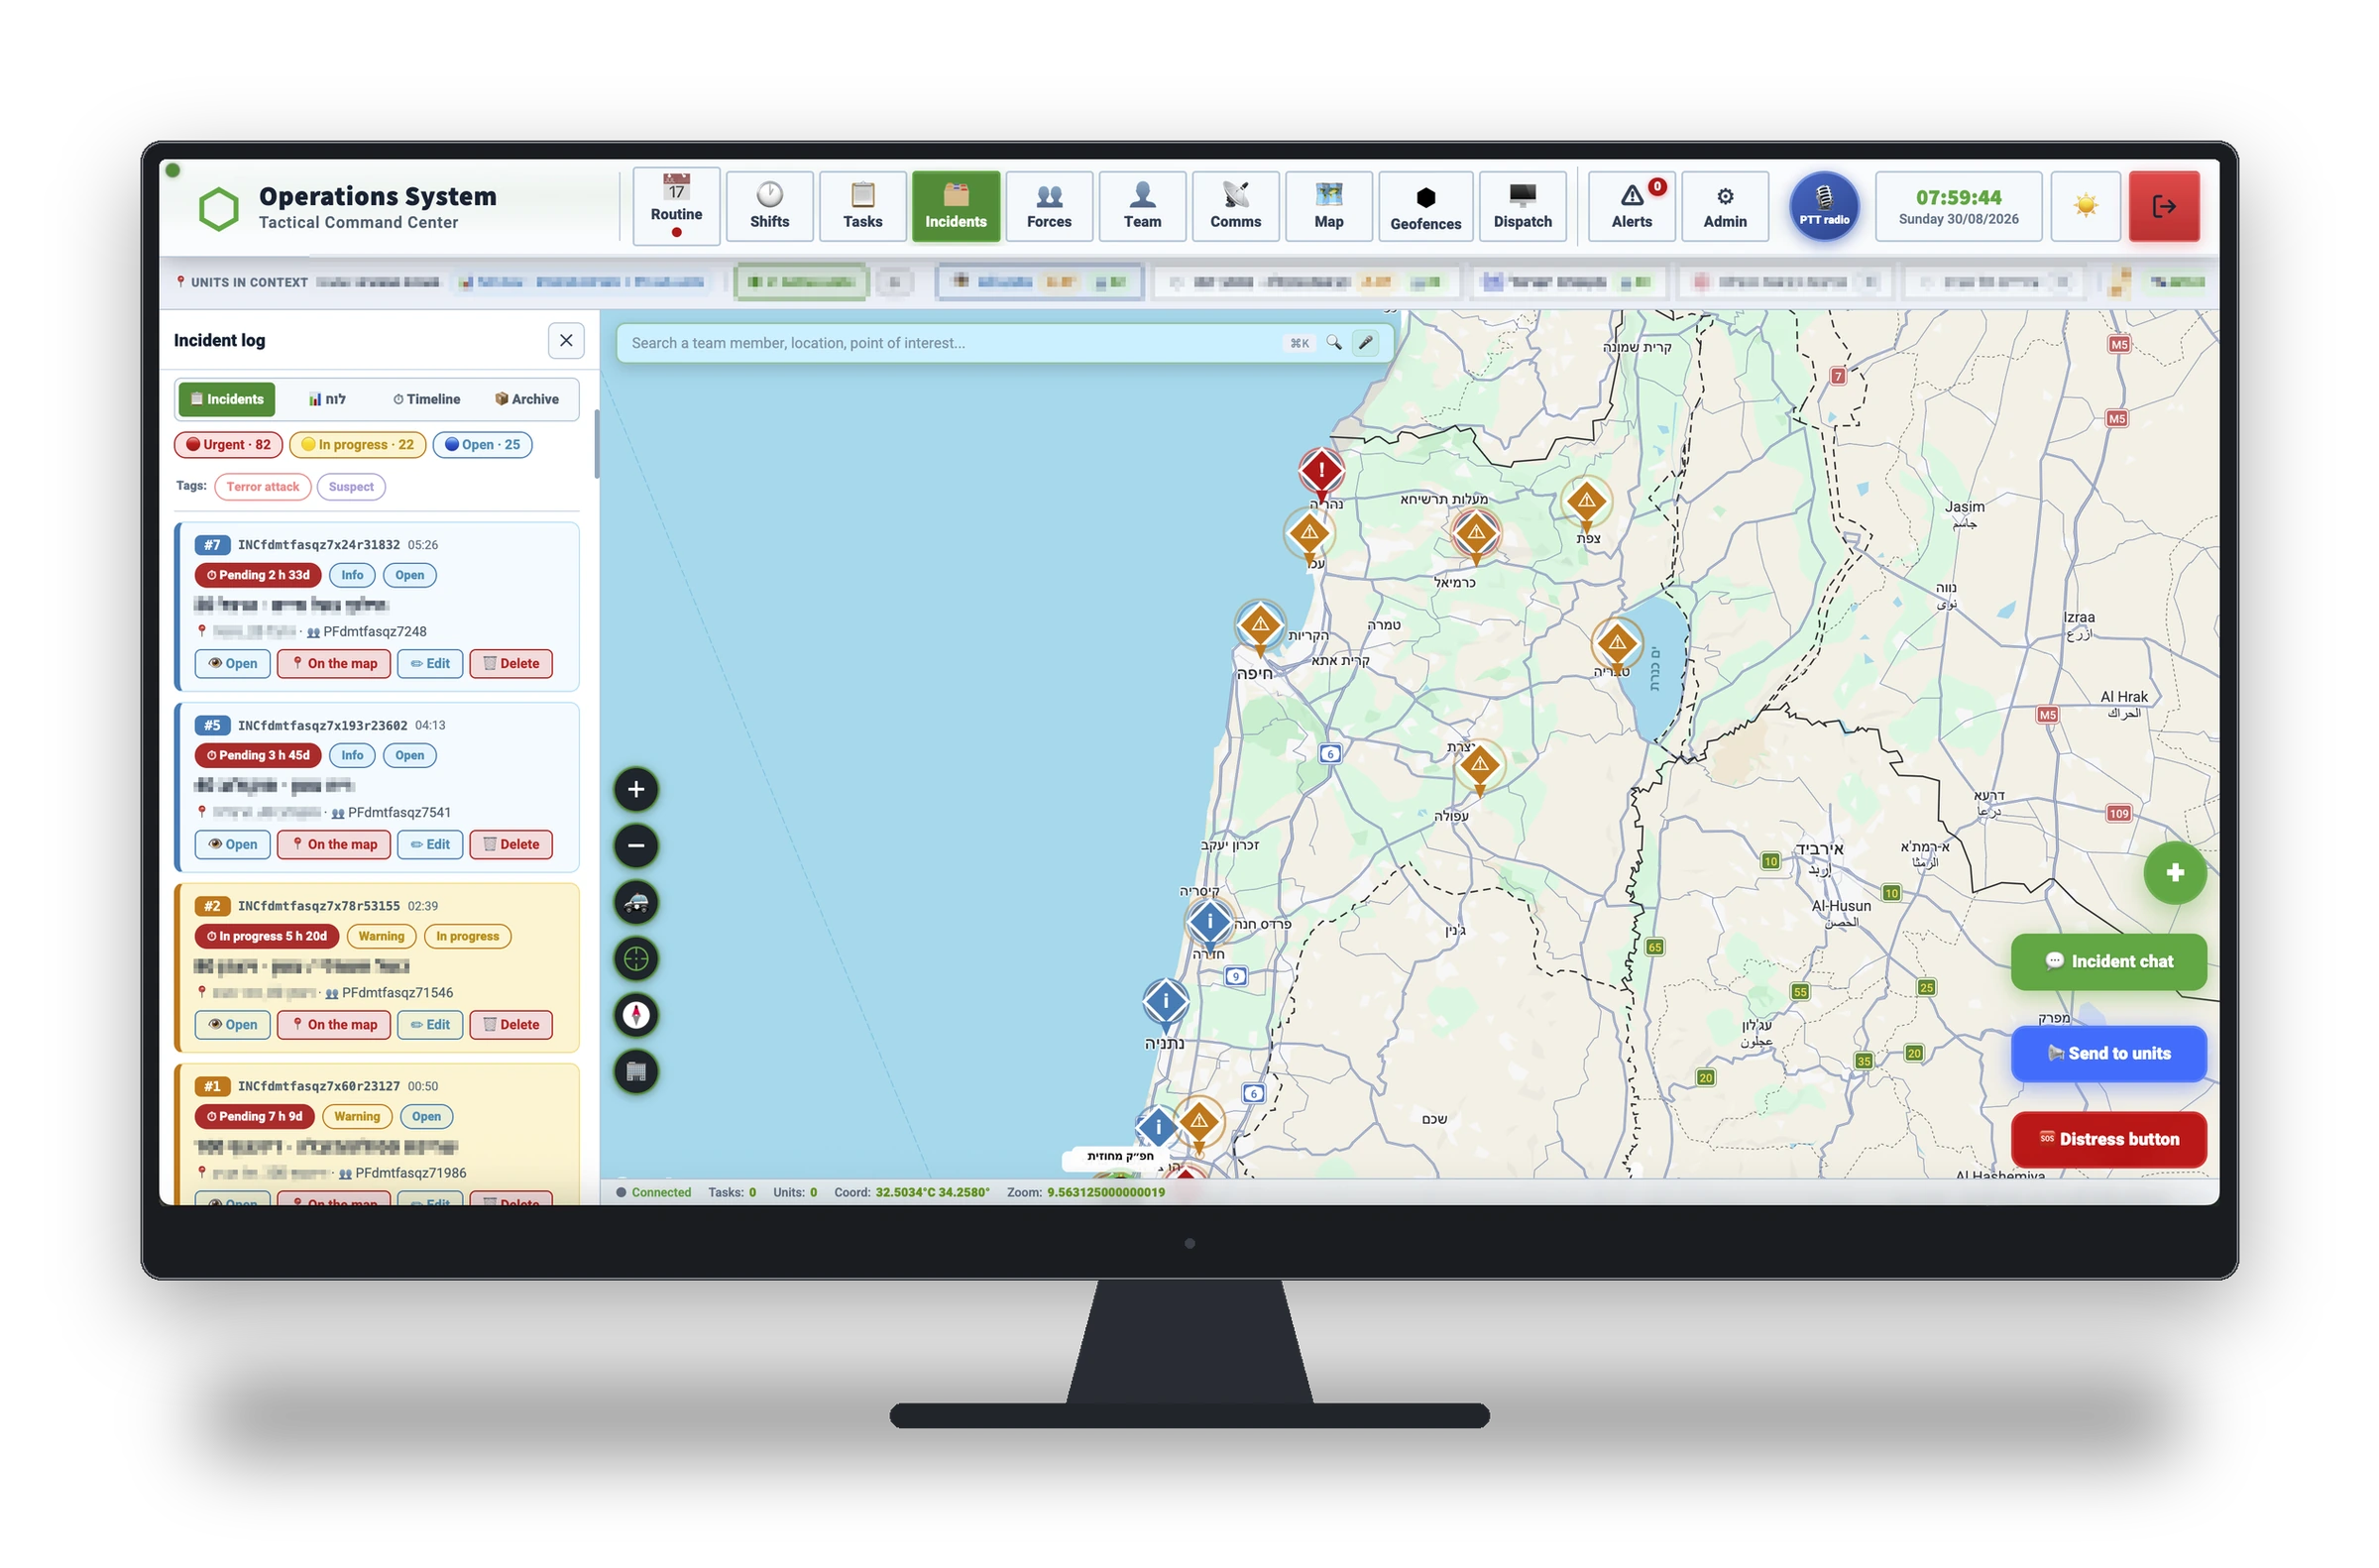The height and width of the screenshot is (1568, 2379).
Task: Open the Shifts clock section
Action: pyautogui.click(x=769, y=206)
